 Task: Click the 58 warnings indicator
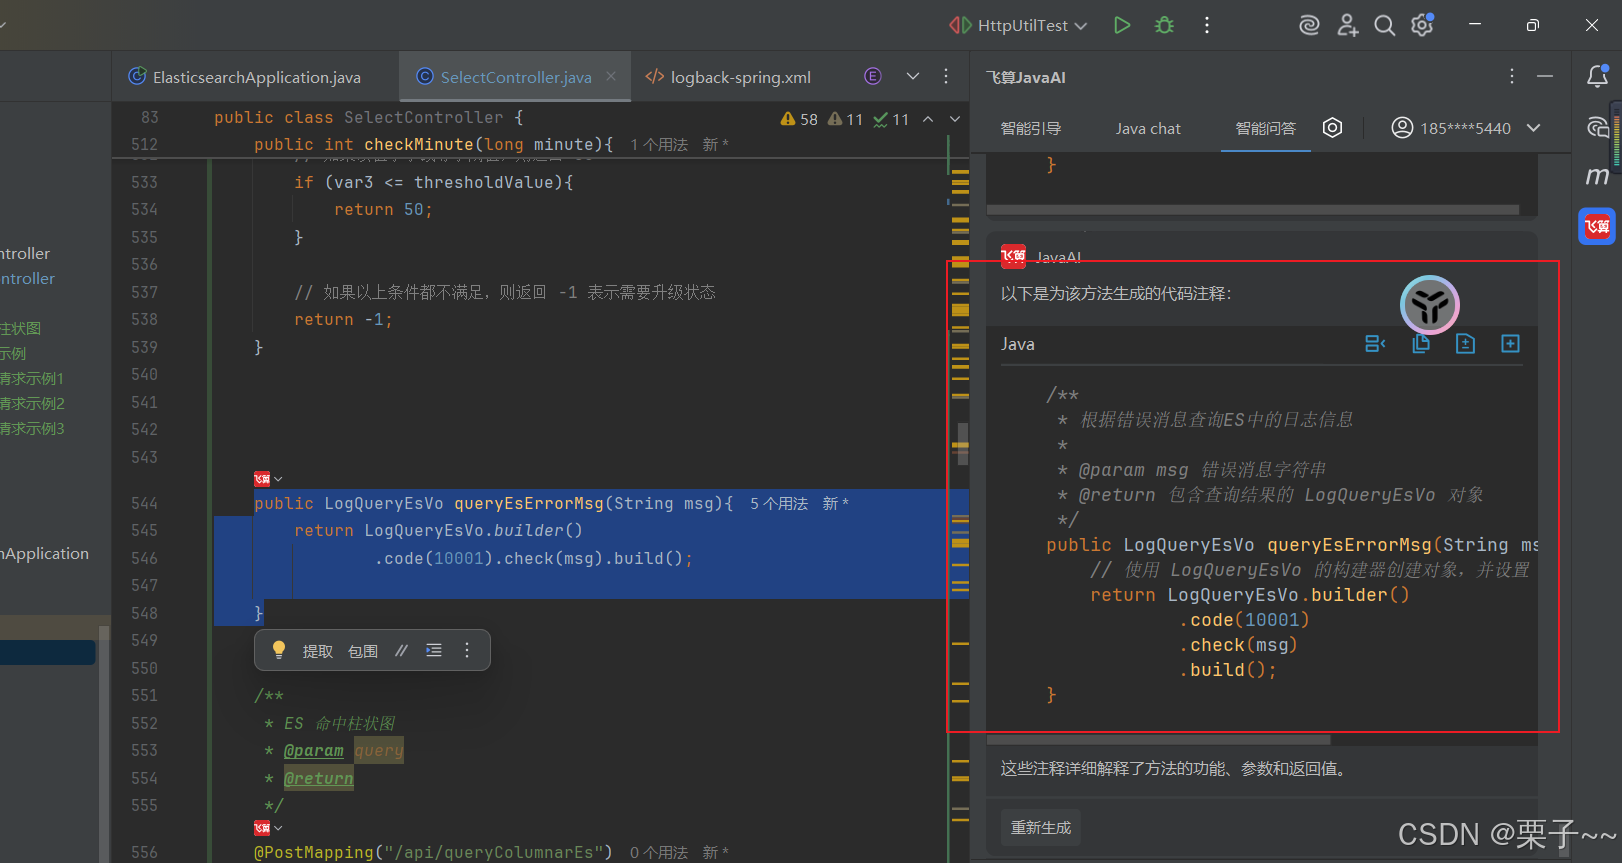(x=799, y=119)
